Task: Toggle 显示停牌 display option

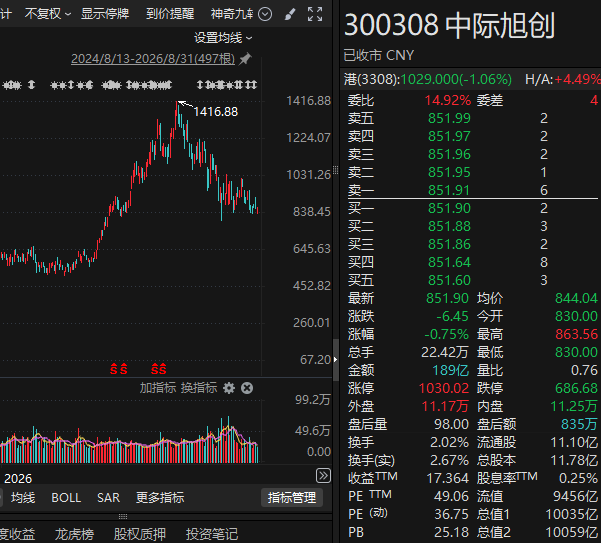Action: [105, 14]
